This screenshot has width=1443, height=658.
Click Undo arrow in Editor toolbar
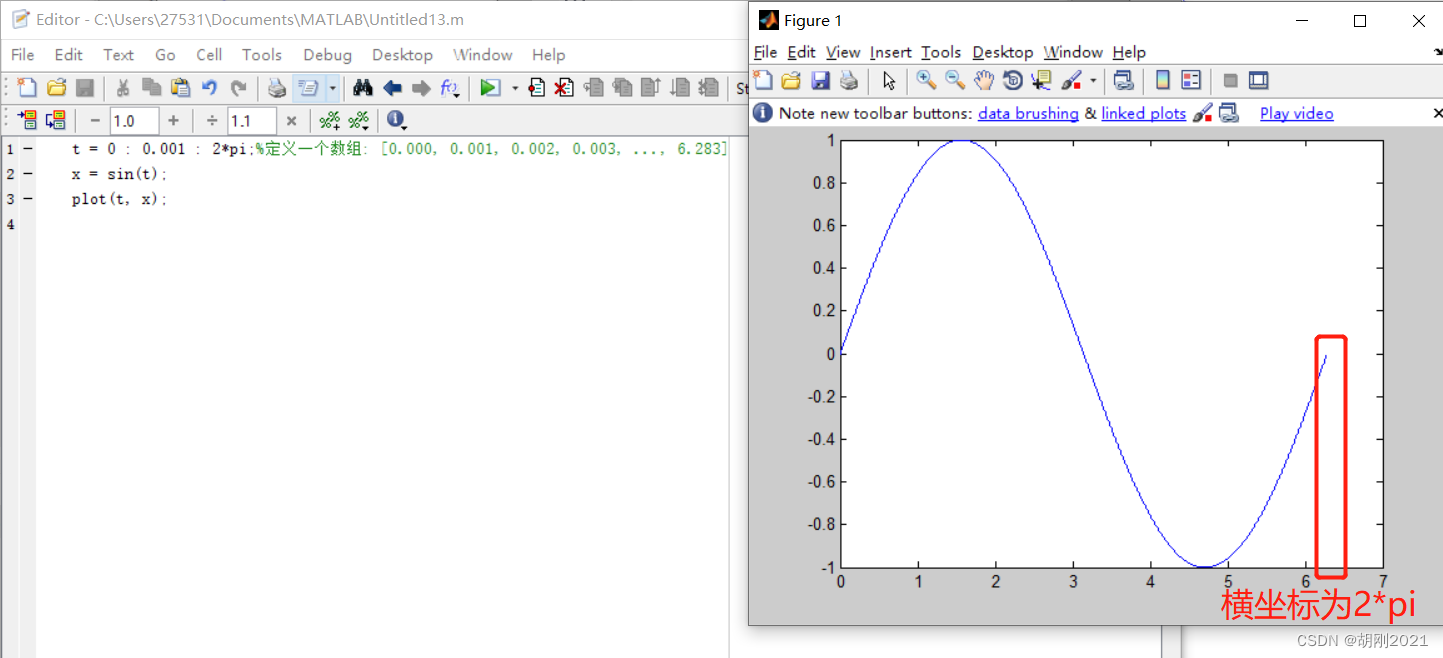coord(210,88)
